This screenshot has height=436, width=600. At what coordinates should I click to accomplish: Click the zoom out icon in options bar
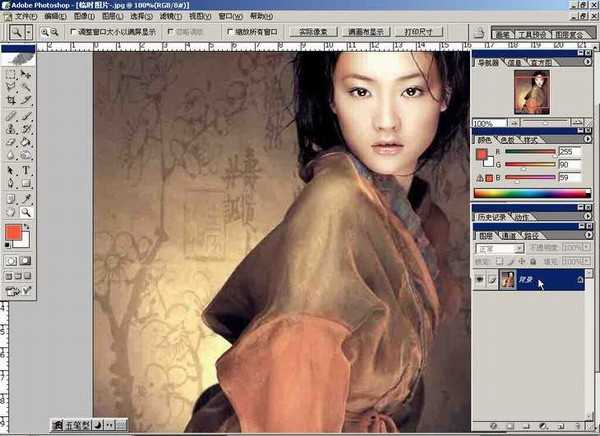pyautogui.click(x=53, y=32)
